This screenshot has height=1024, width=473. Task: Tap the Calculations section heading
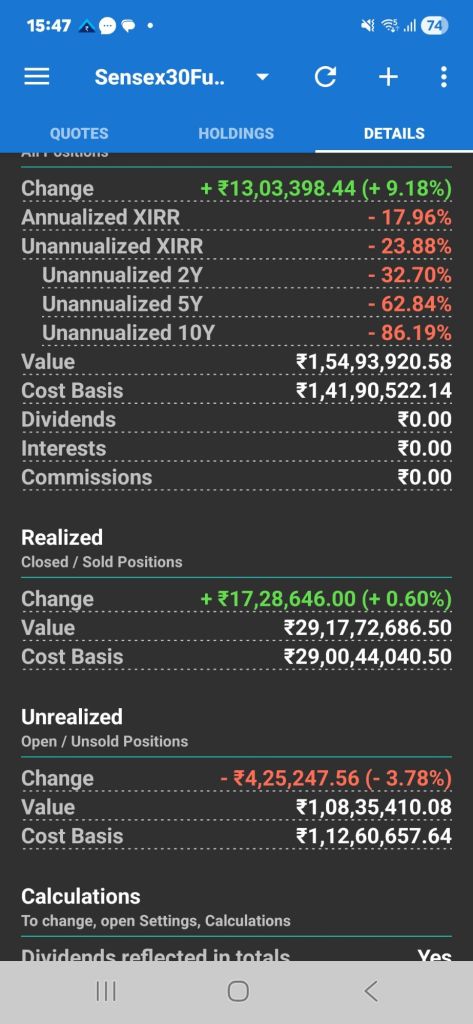click(x=80, y=896)
